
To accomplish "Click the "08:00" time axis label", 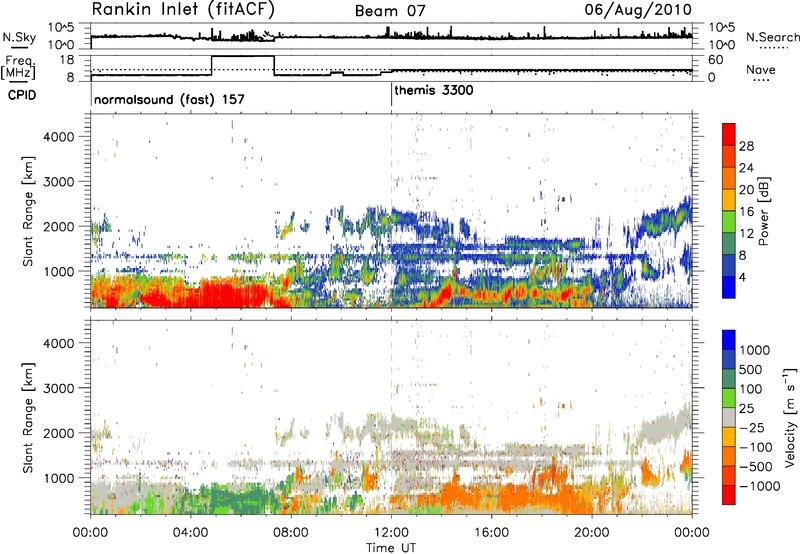I will (291, 533).
